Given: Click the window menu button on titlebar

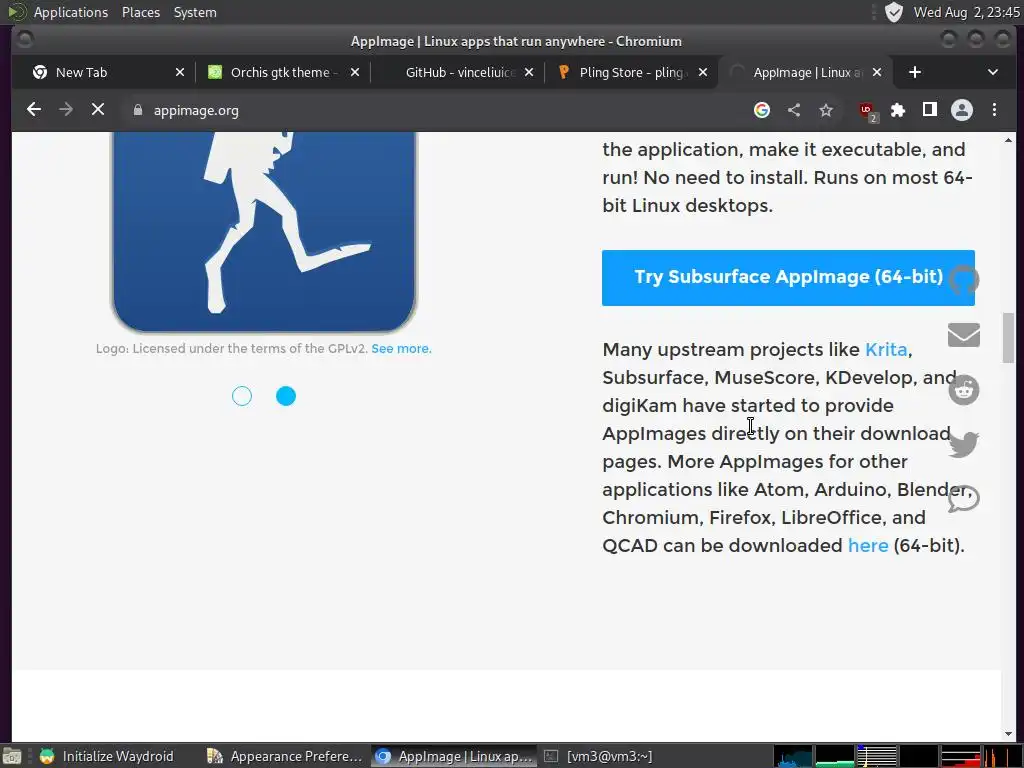Looking at the screenshot, I should point(25,40).
